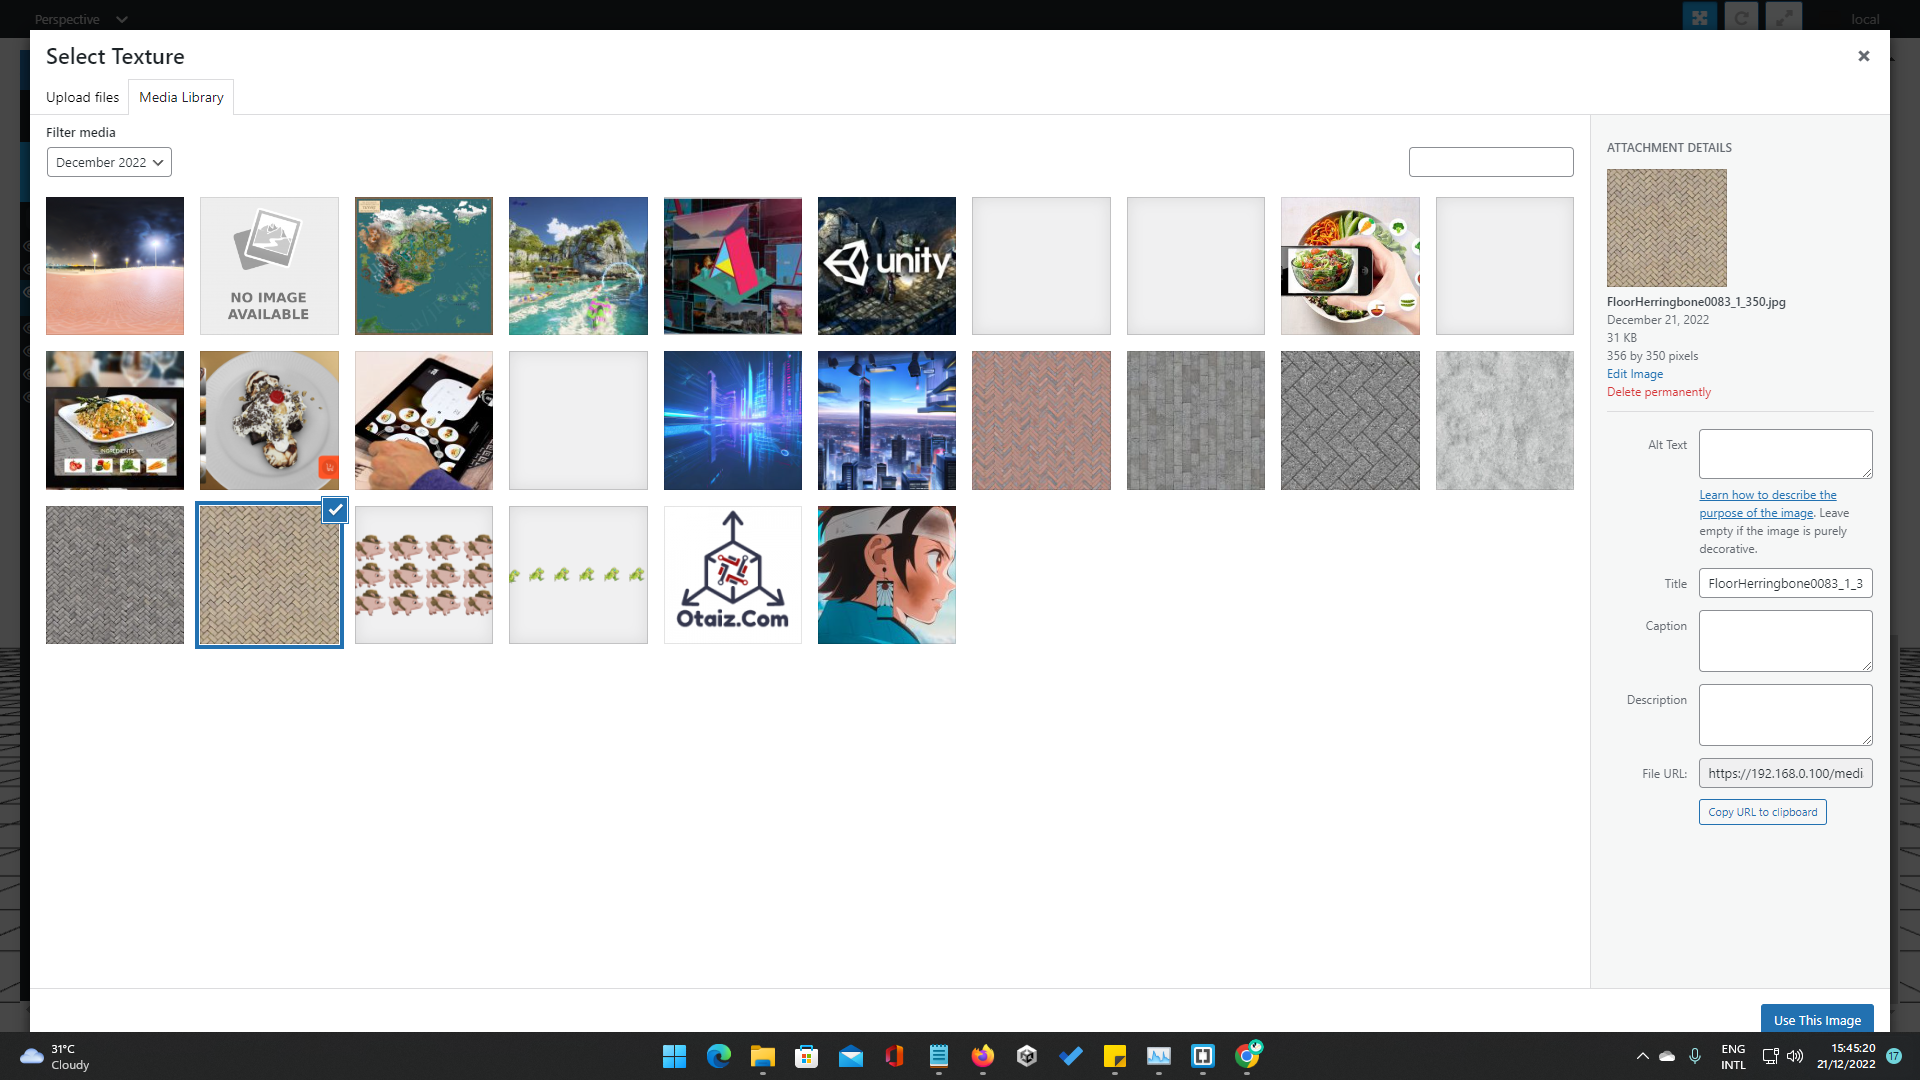Select the tropical water park thumbnail
This screenshot has width=1920, height=1080.
(x=578, y=266)
